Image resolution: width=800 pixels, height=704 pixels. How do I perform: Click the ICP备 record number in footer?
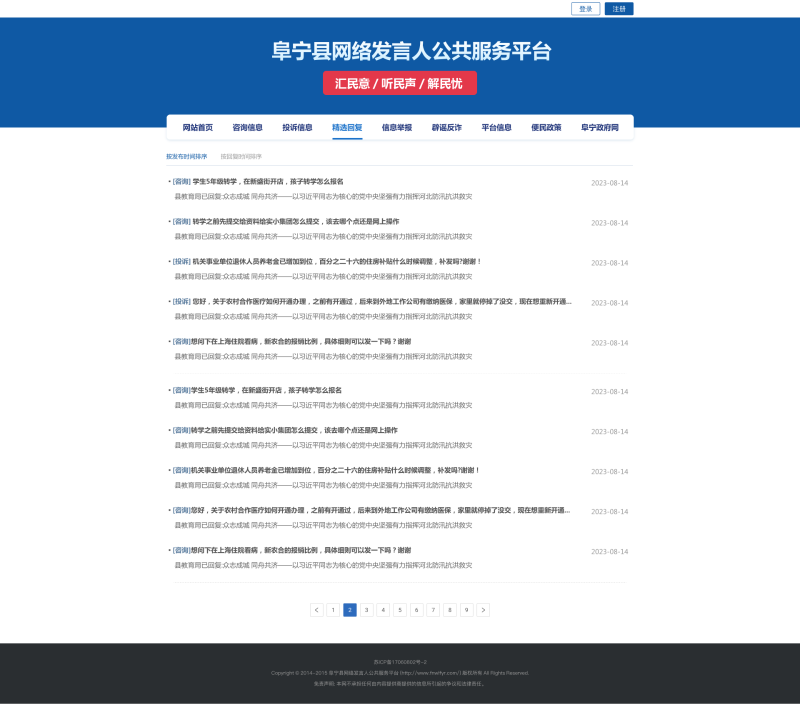pyautogui.click(x=399, y=662)
